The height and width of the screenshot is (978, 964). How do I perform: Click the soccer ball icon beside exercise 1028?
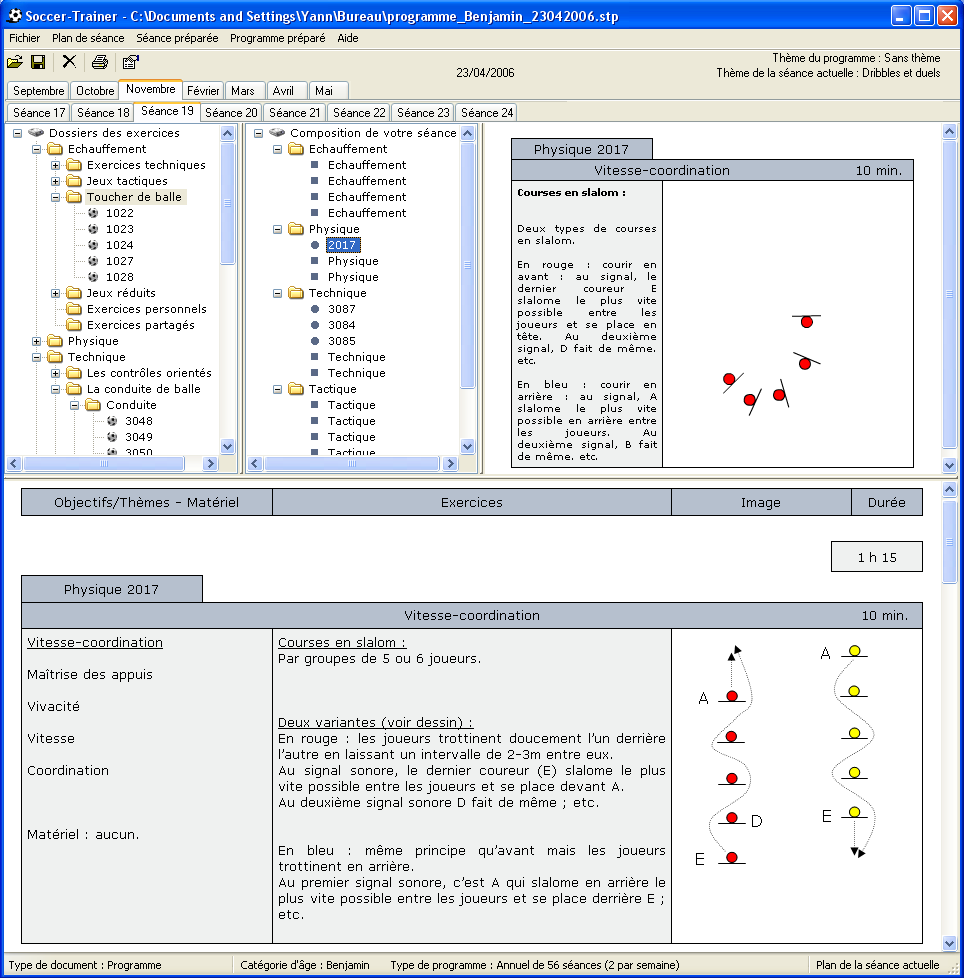(x=93, y=277)
